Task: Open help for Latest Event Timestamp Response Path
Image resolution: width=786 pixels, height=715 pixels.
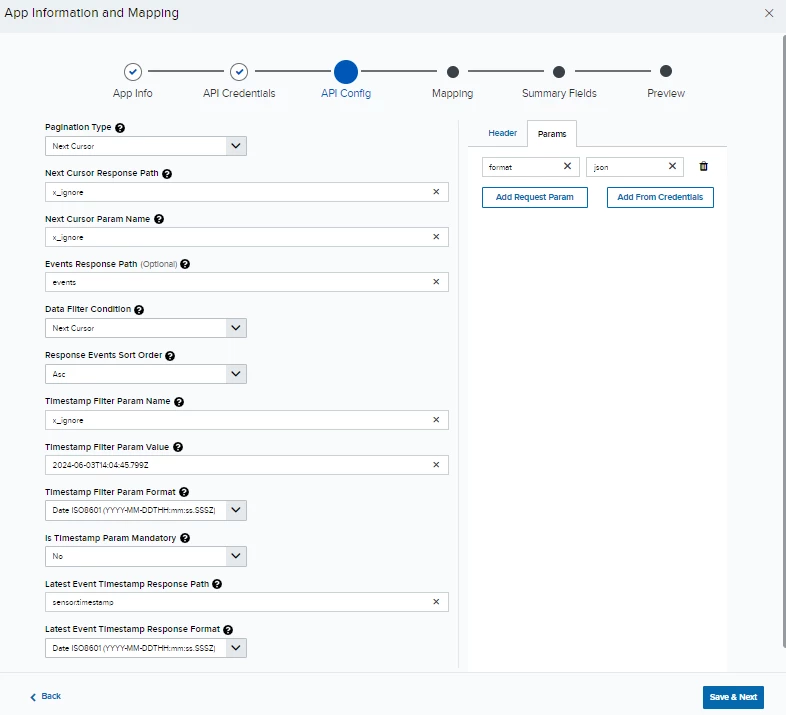Action: tap(217, 584)
